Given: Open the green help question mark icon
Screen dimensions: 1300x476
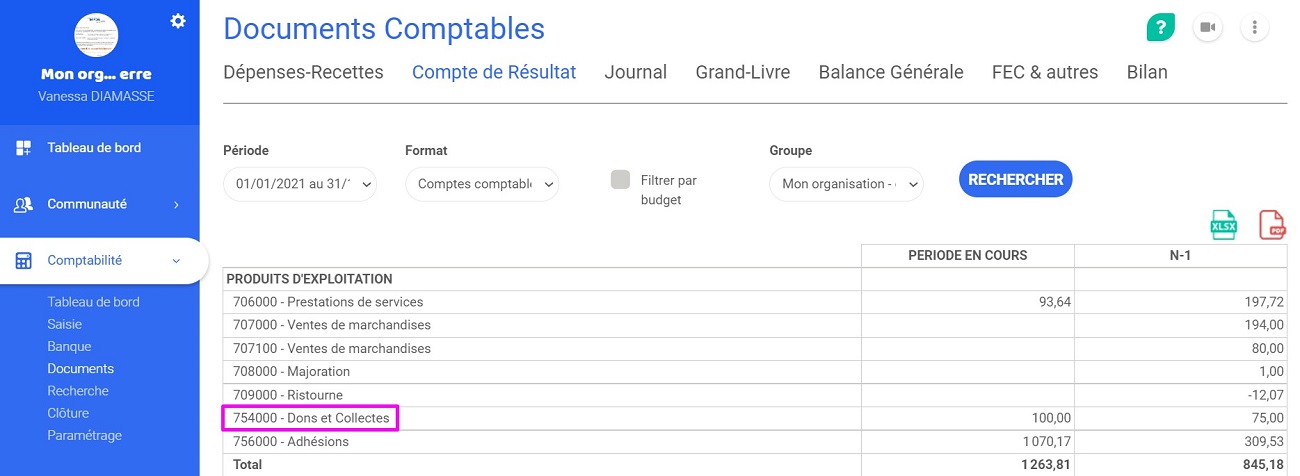Looking at the screenshot, I should (x=1161, y=27).
